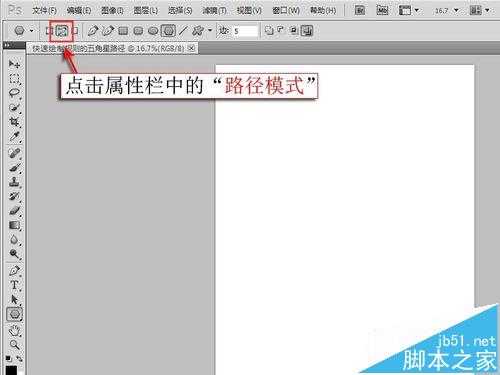This screenshot has width=500, height=375.
Task: Launch Bridge from the application bar
Action: coord(360,10)
